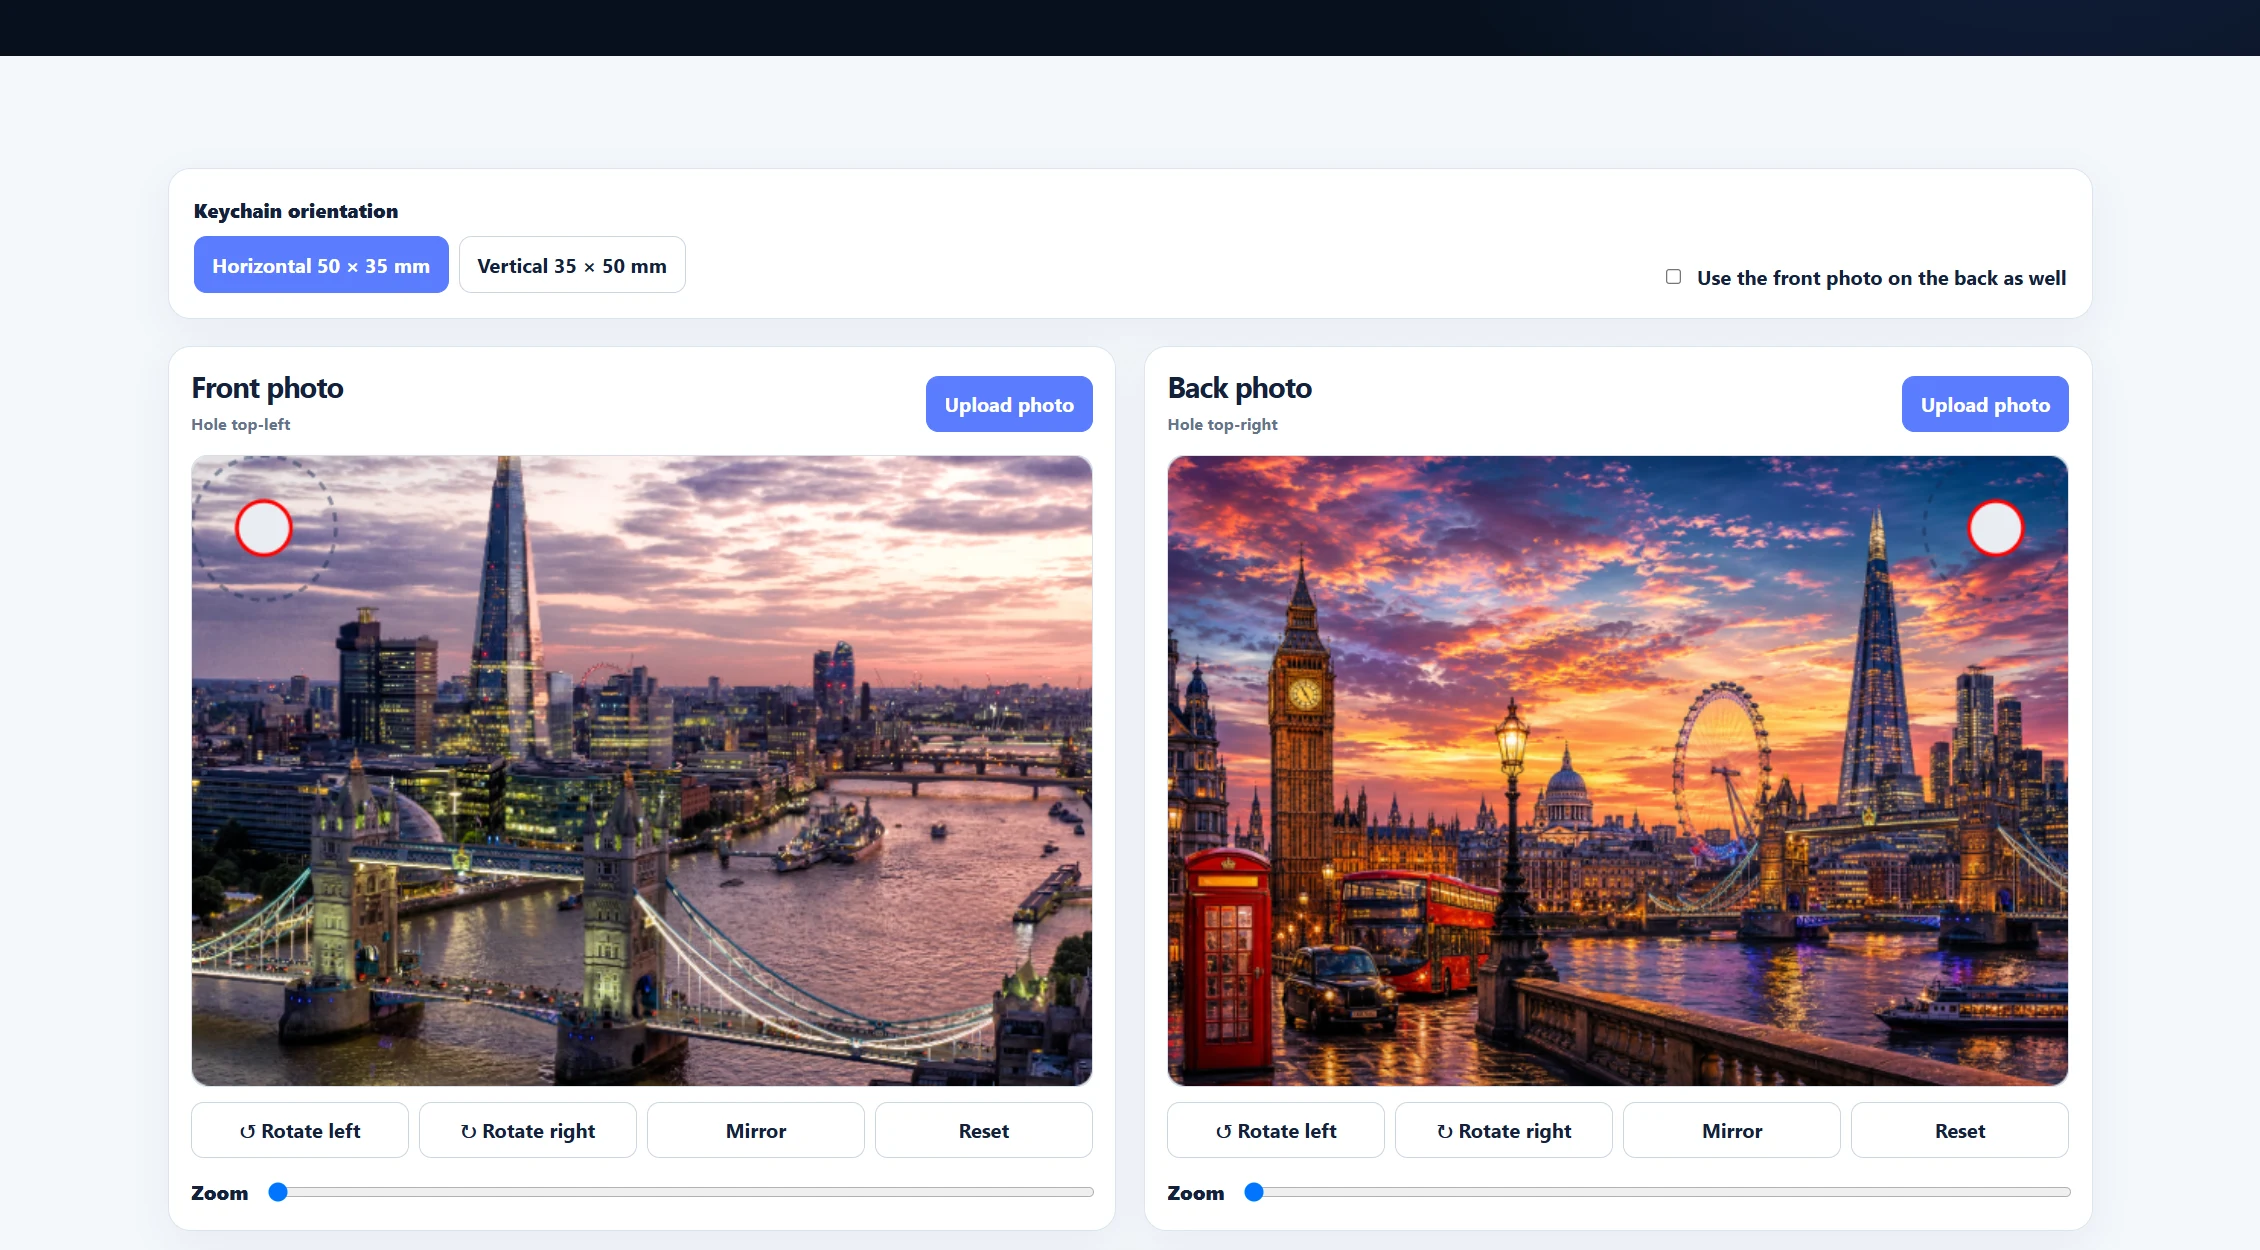Click the Front photo Tower Bridge preview

point(642,771)
